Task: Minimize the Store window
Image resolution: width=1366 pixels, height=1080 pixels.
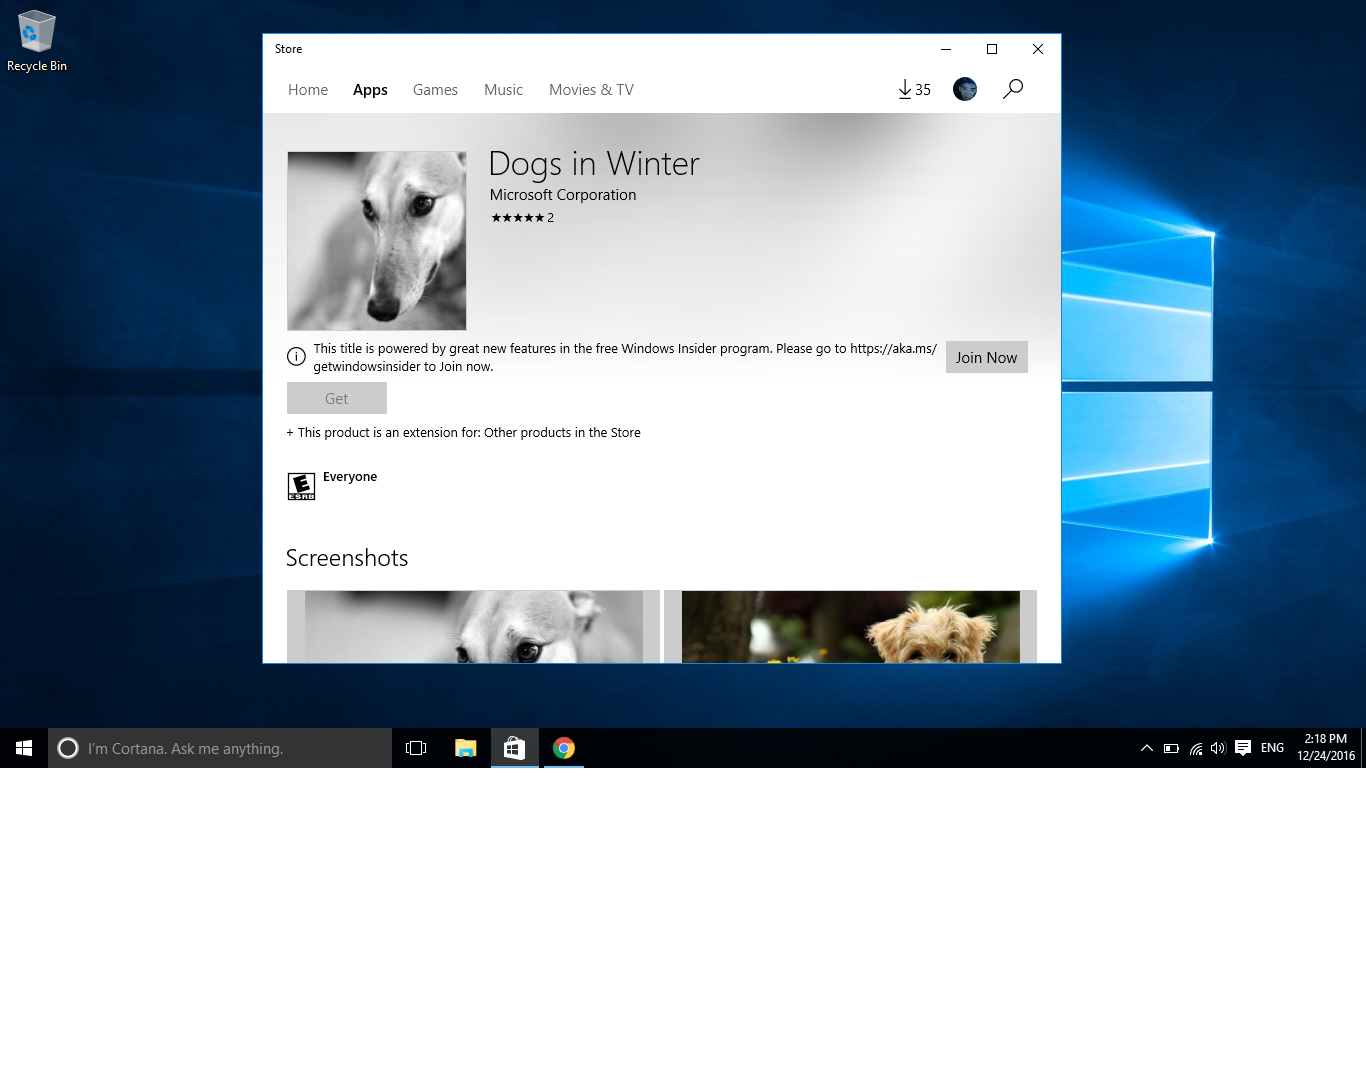Action: pos(946,49)
